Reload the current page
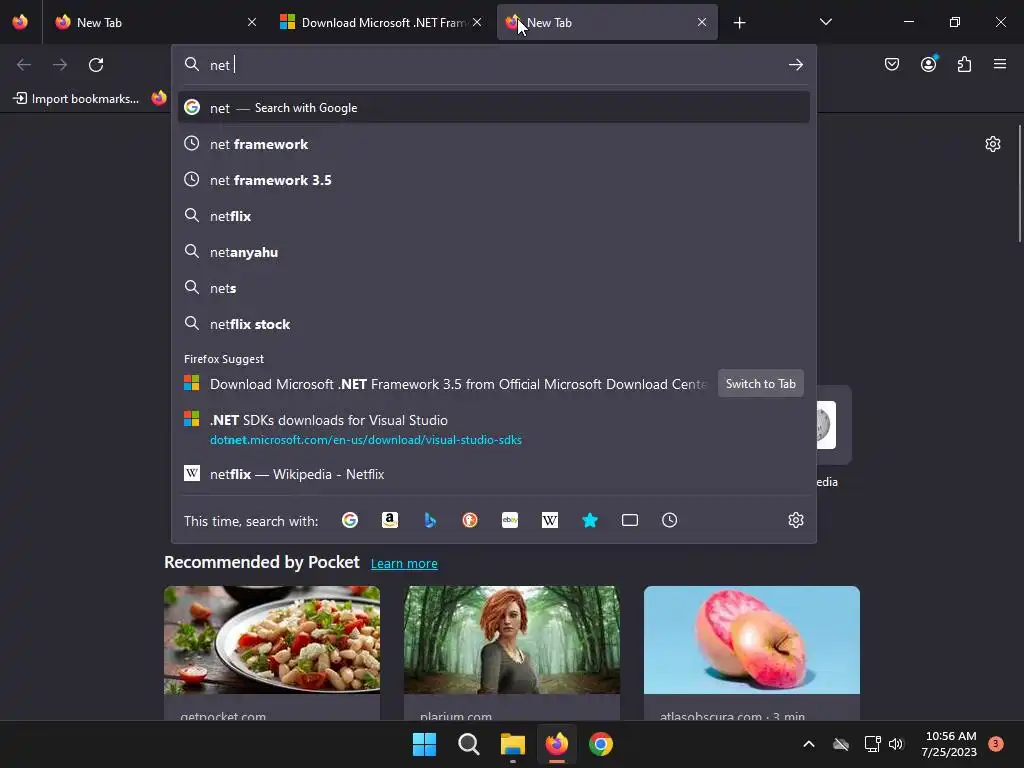Screen dimensions: 1024x768 pyautogui.click(x=96, y=65)
